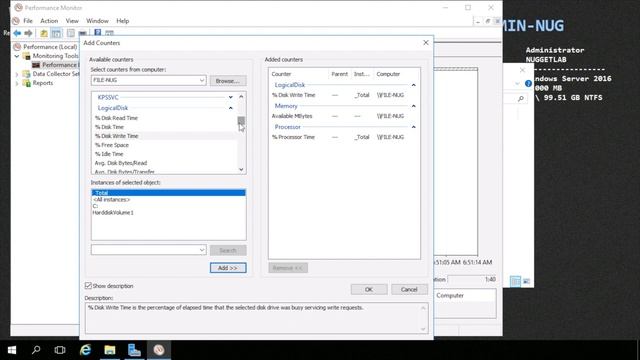Select added Available MBytes row

[344, 116]
